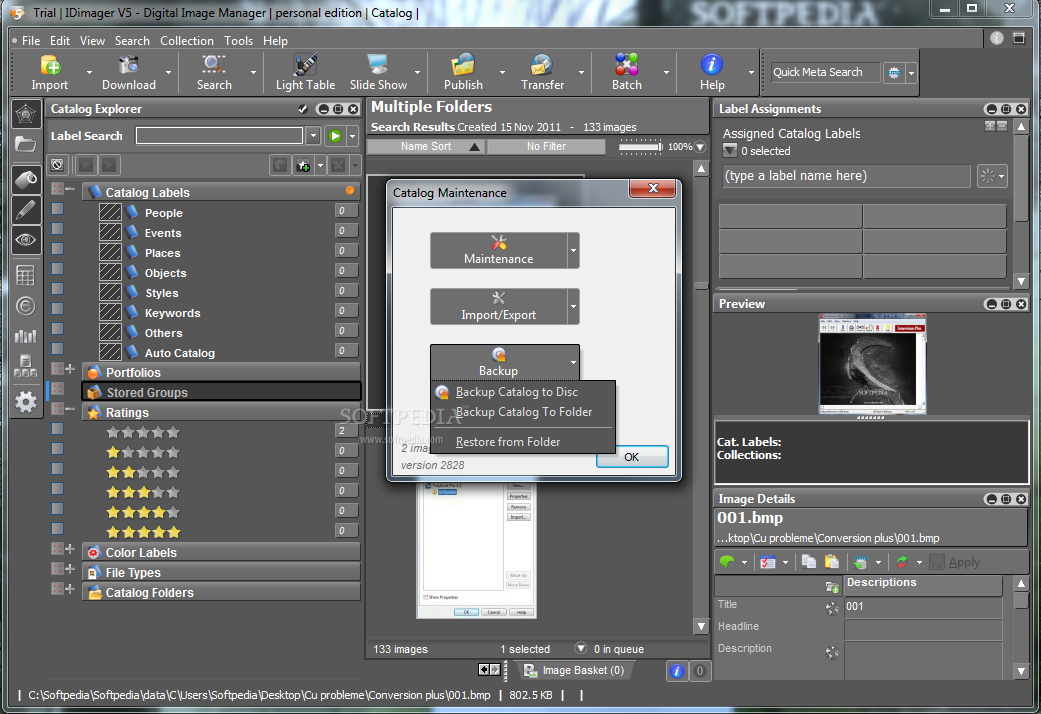The image size is (1041, 714).
Task: Open dropdown arrow next to Import
Action: (x=89, y=72)
